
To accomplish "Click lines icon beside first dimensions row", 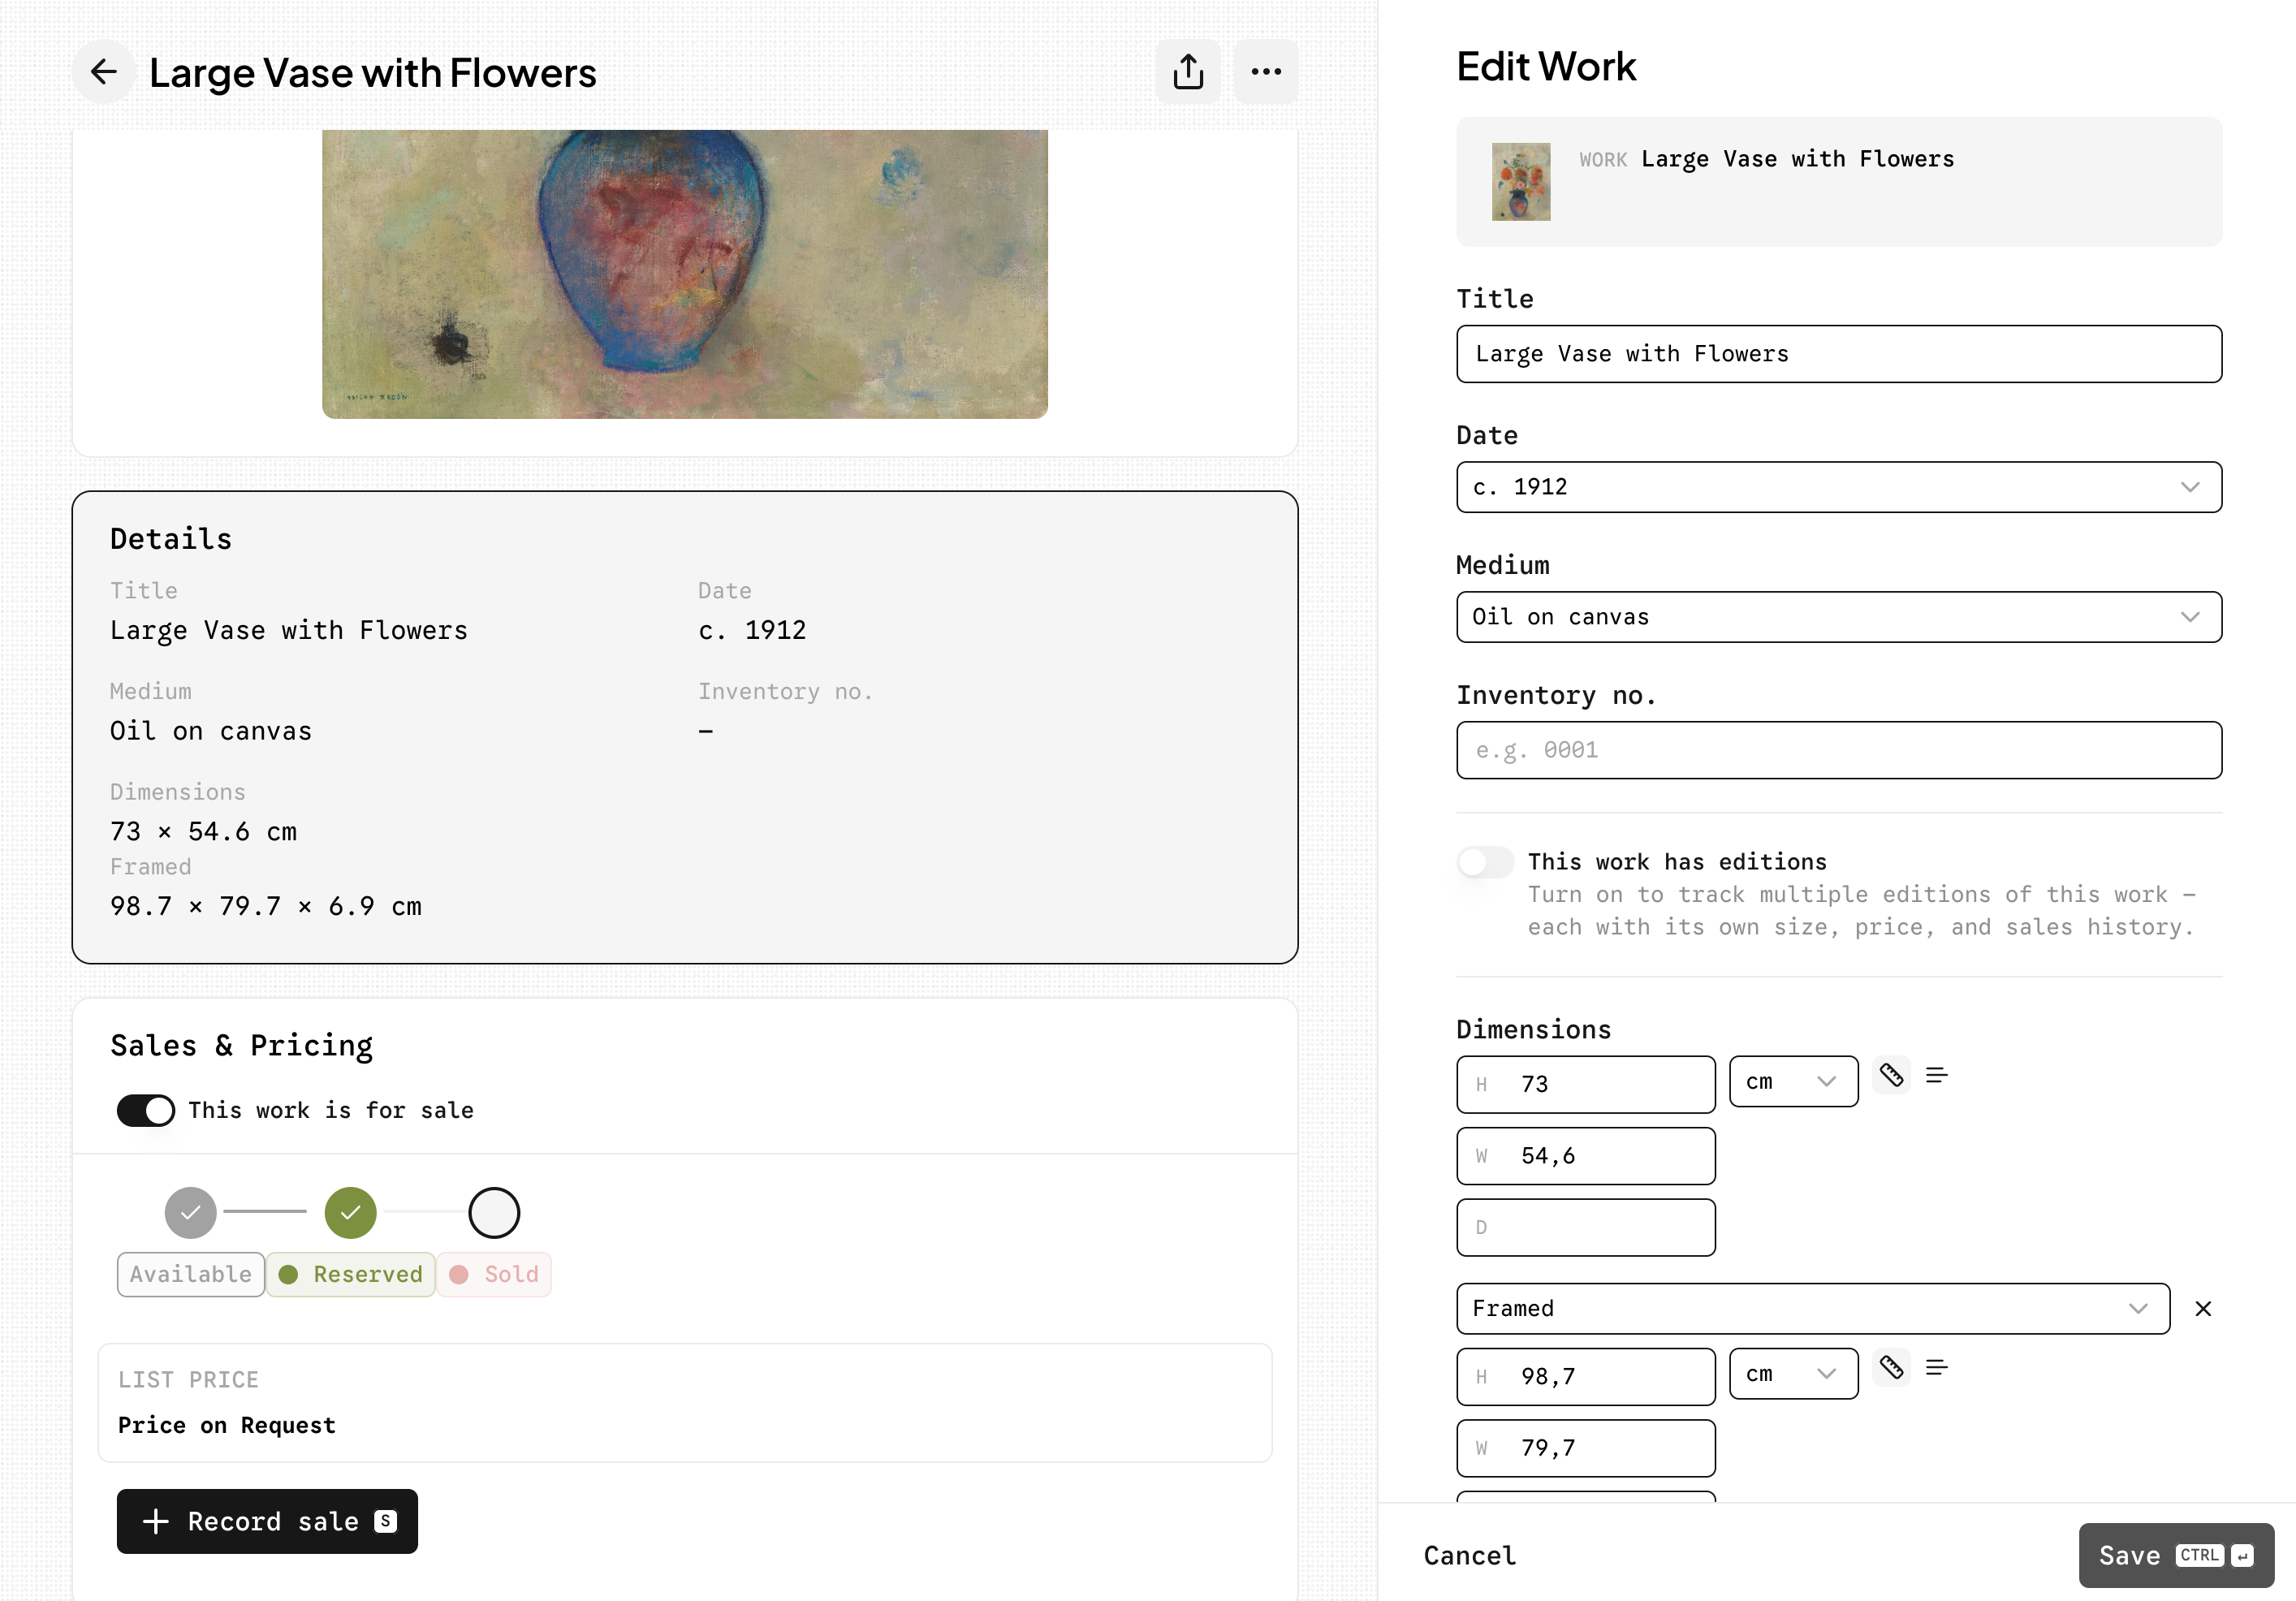I will tap(1936, 1075).
